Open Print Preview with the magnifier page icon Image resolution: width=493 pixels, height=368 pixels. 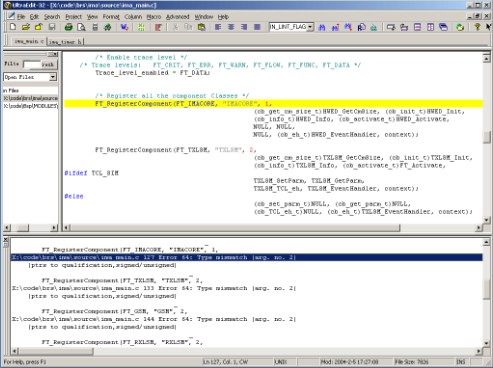81,27
